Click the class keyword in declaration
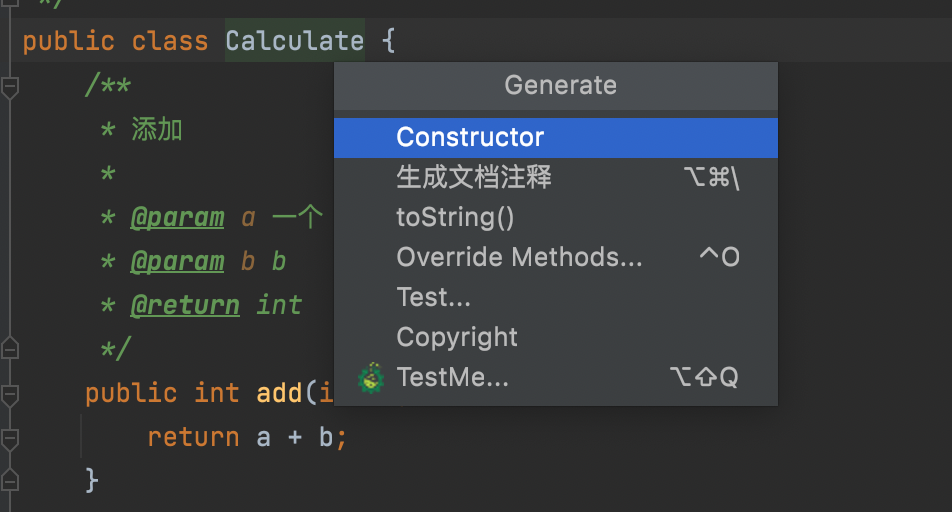This screenshot has height=512, width=952. tap(170, 41)
